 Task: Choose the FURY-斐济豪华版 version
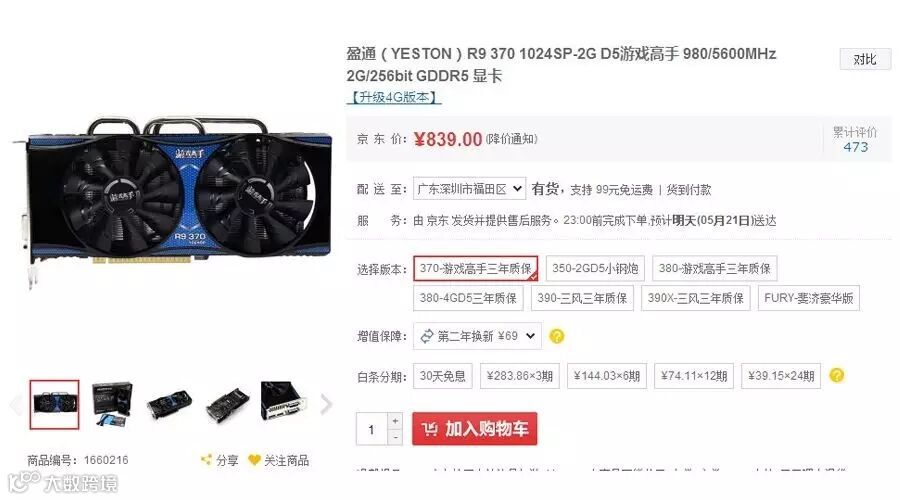click(x=808, y=299)
